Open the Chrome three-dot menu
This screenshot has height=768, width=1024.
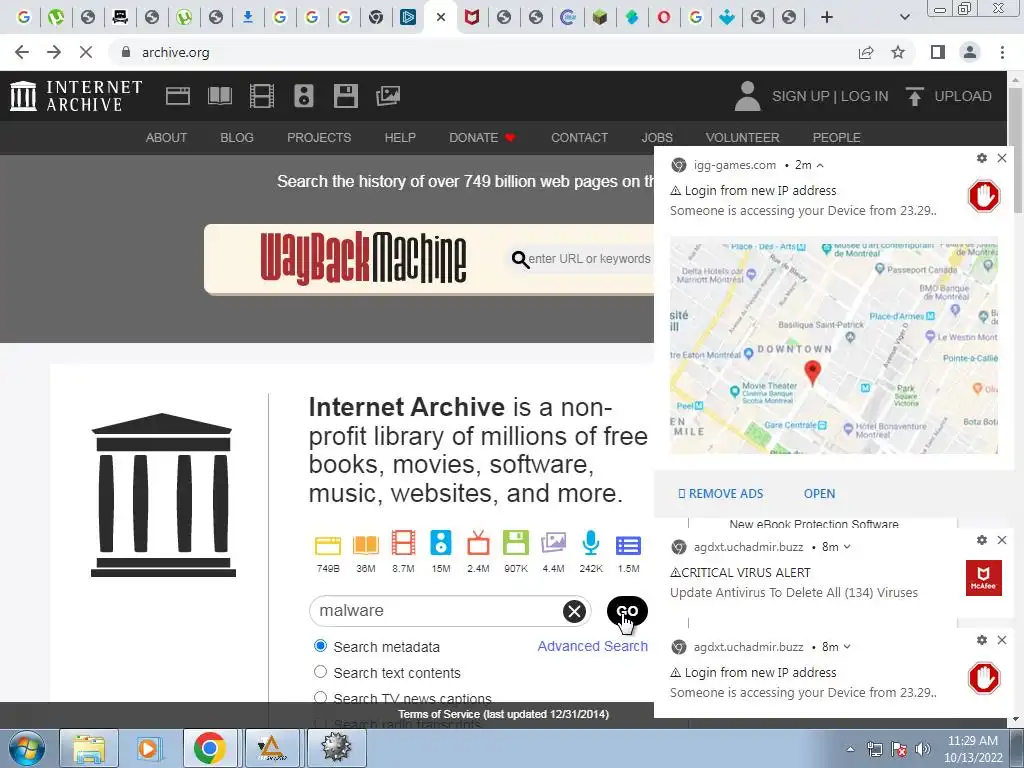(1002, 52)
